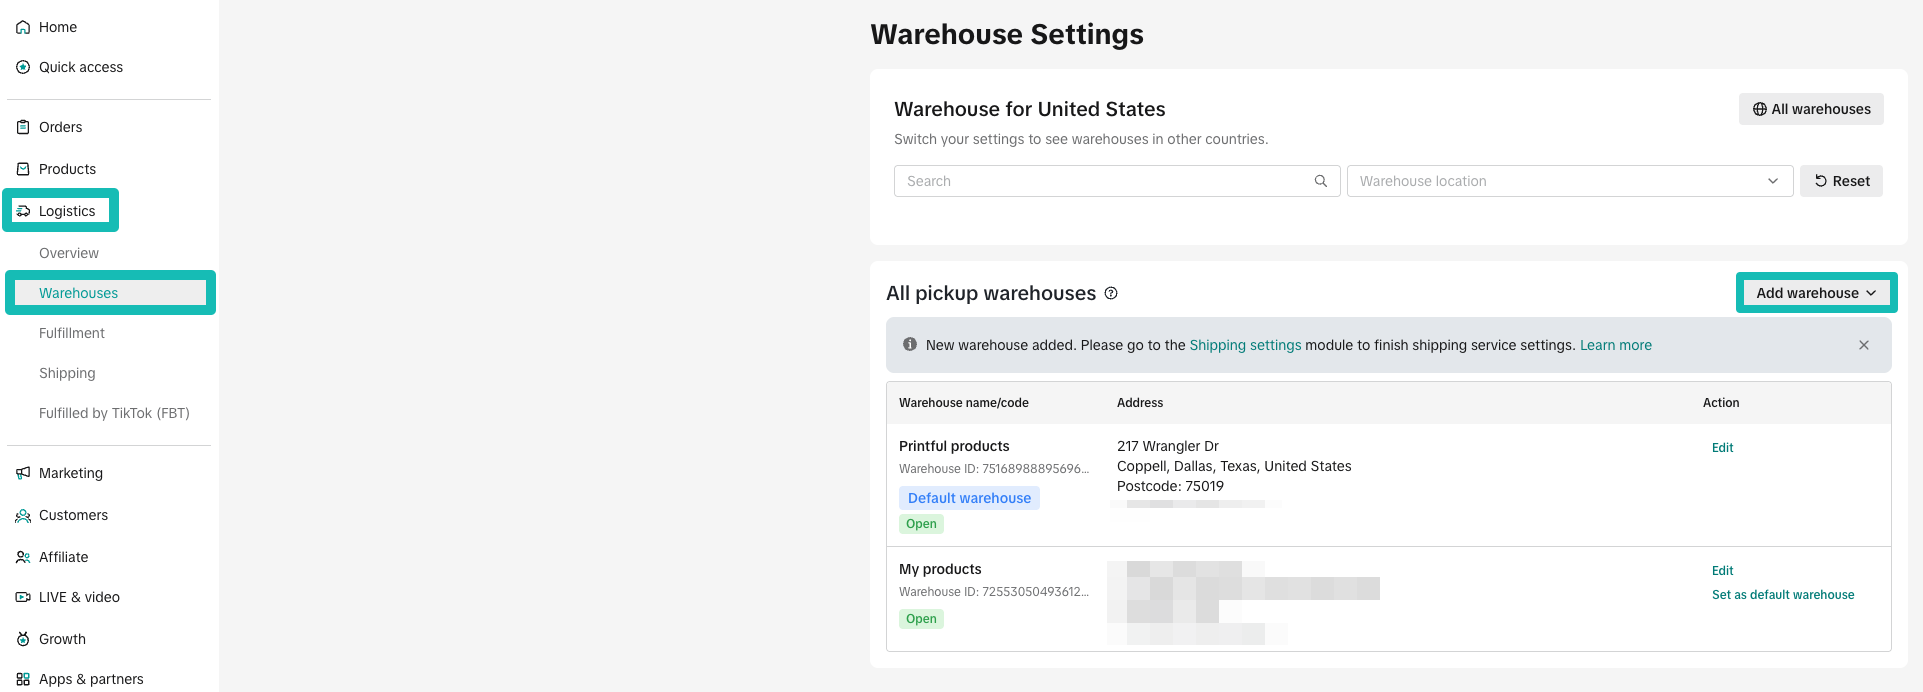Open the Warehouse location dropdown
Viewport: 1923px width, 692px height.
[1568, 181]
